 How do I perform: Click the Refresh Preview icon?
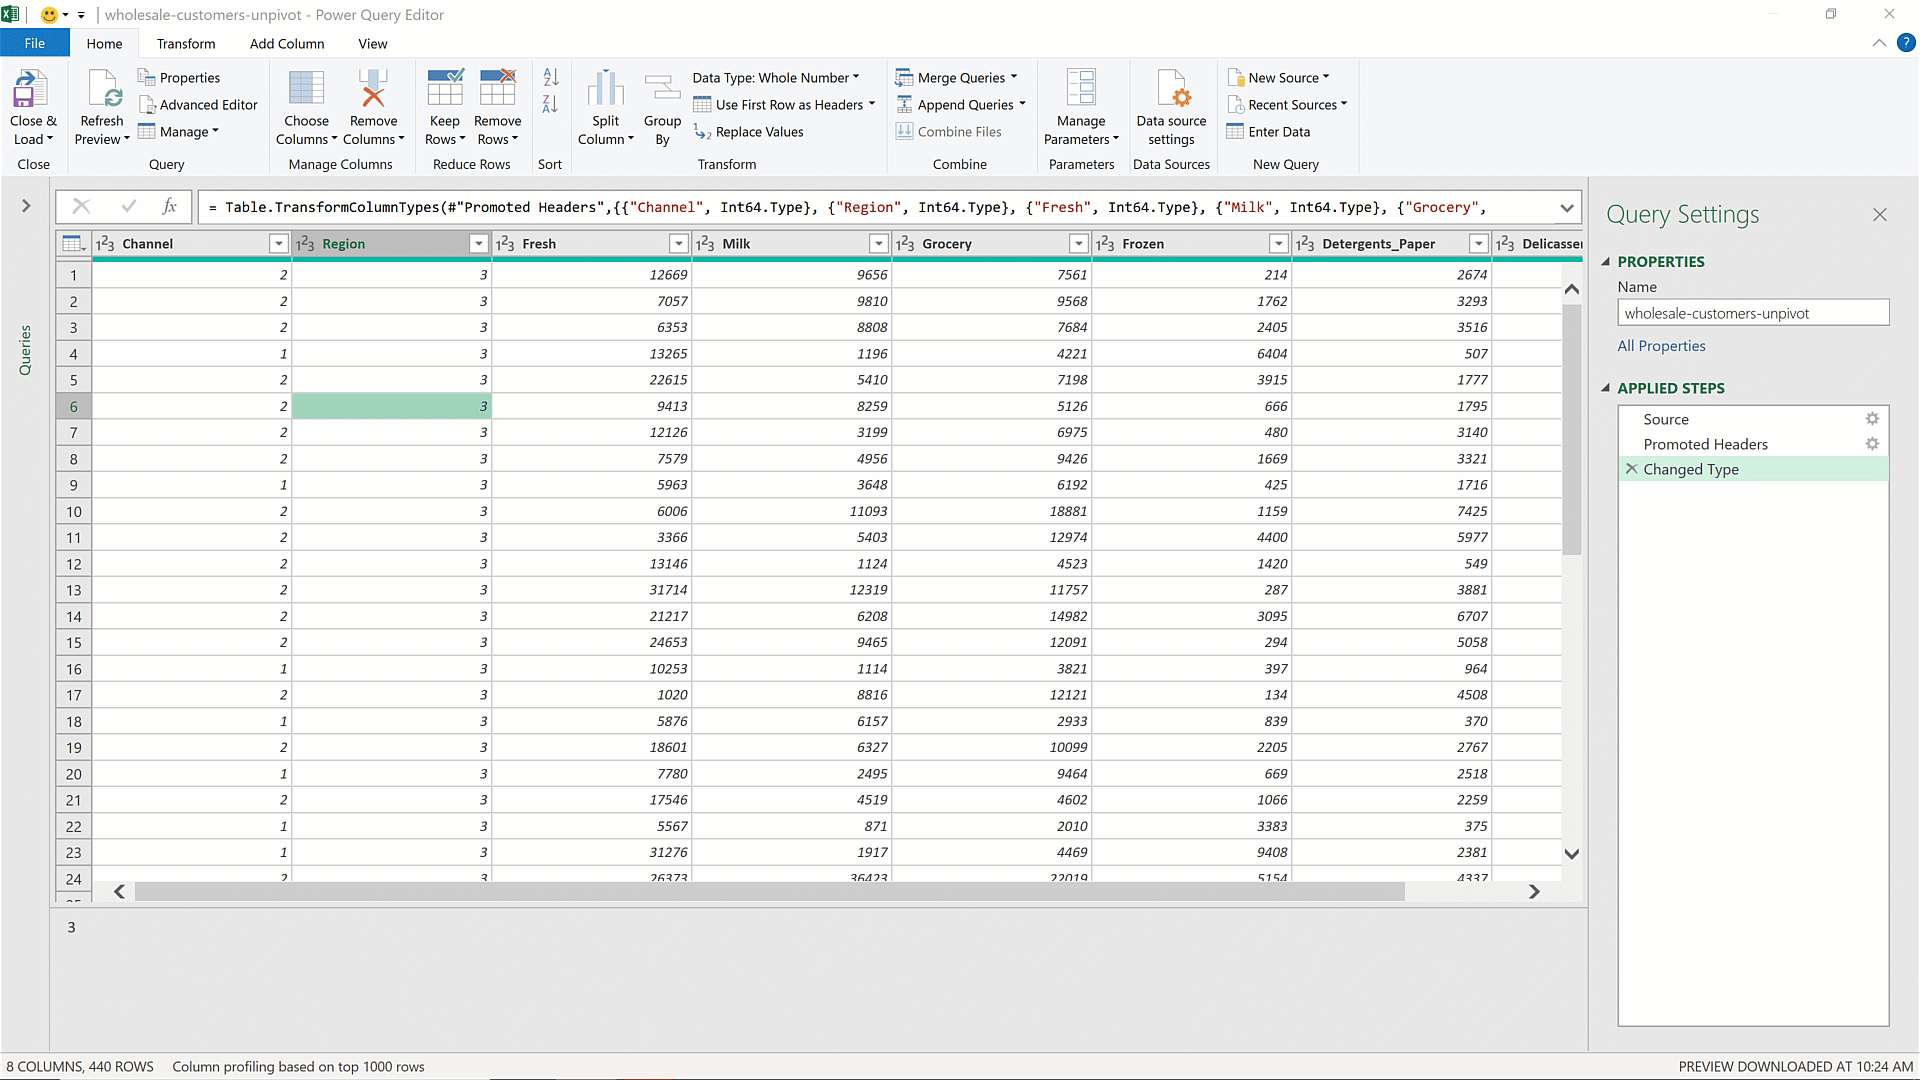(x=102, y=90)
